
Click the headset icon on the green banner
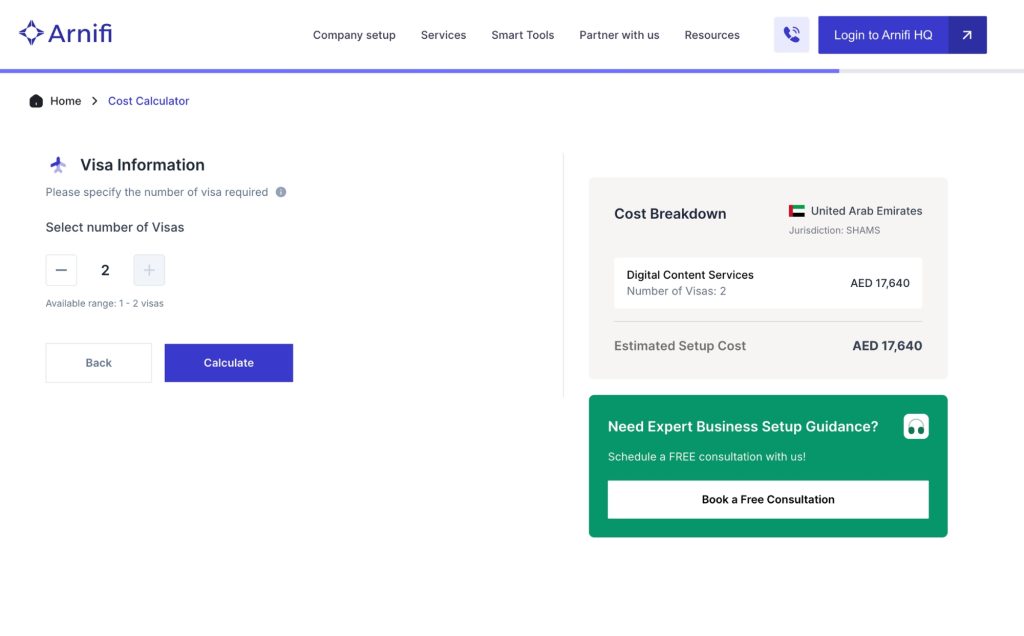click(x=916, y=426)
